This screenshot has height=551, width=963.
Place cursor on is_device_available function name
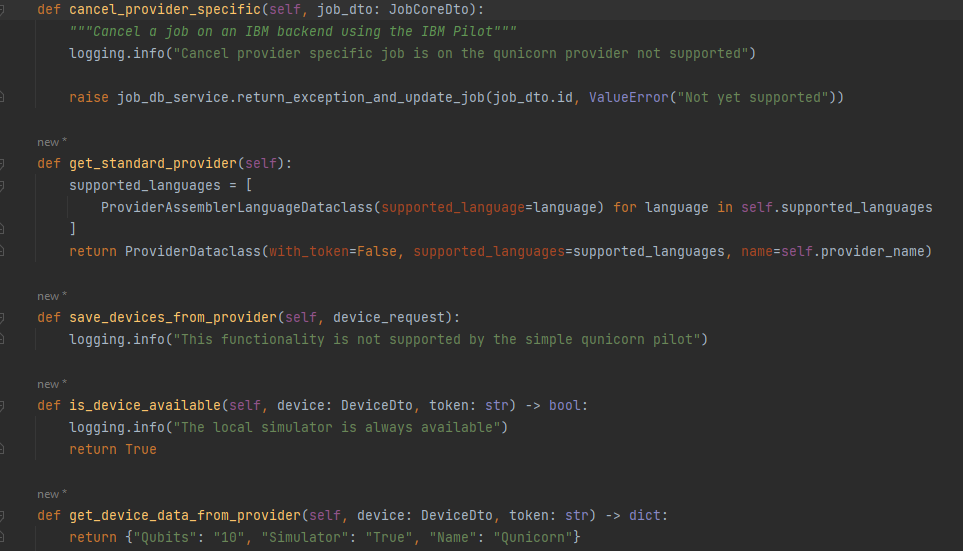(x=144, y=405)
